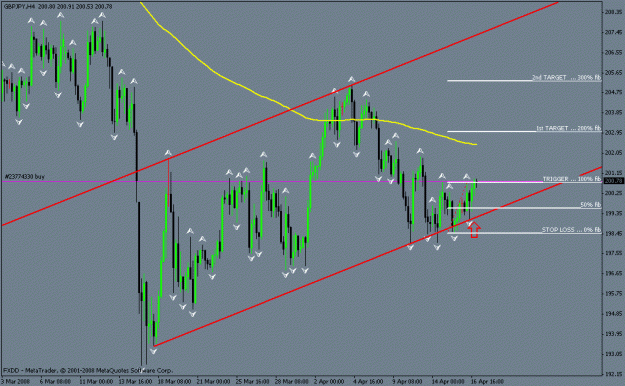Click the 1st TARGET 200% fib label

pos(568,128)
